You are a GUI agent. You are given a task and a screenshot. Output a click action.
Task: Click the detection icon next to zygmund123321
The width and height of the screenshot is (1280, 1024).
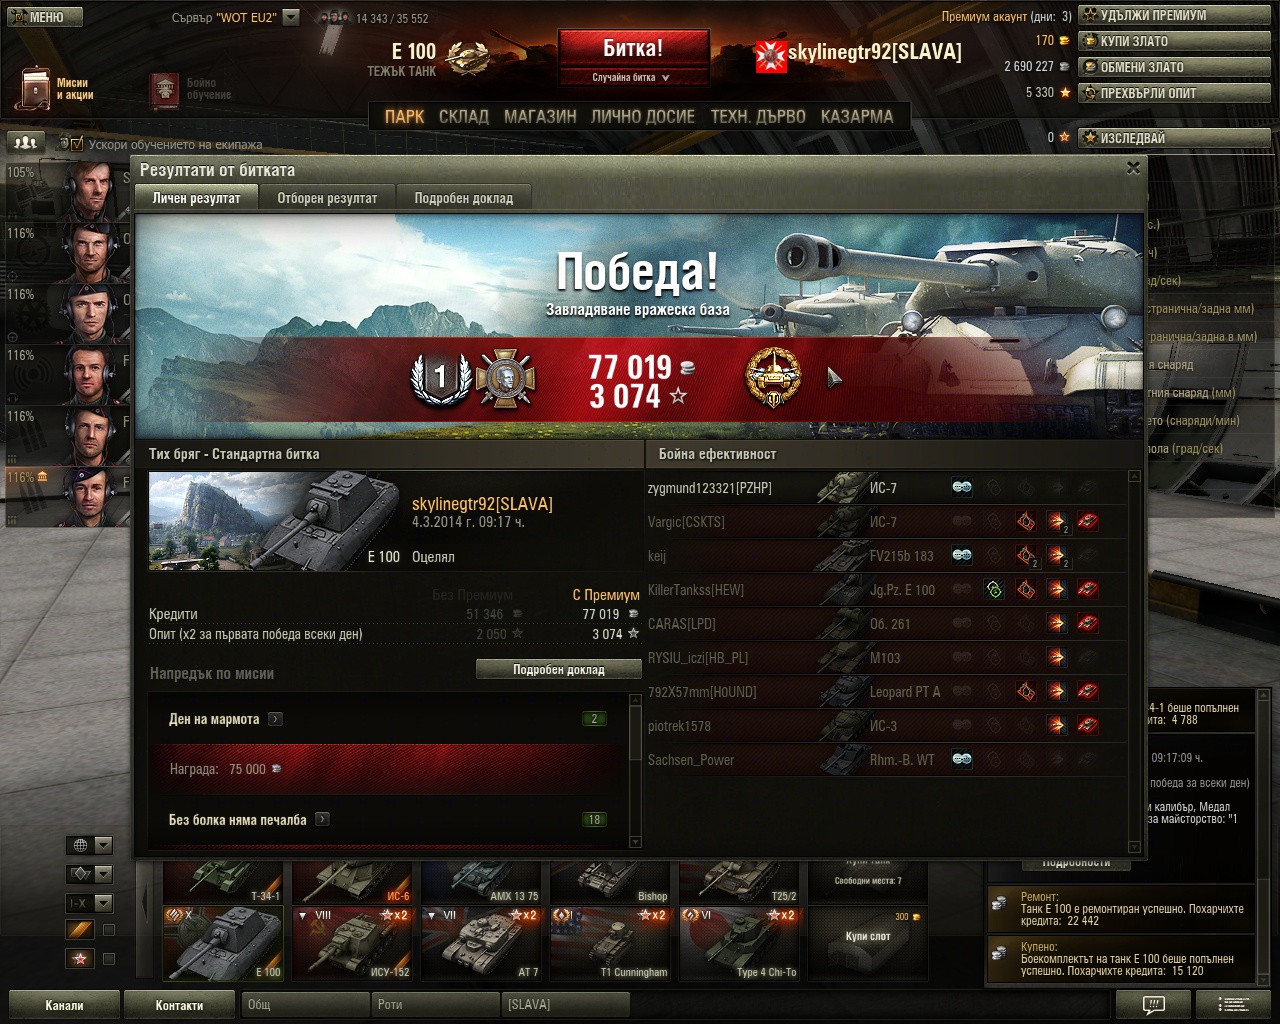click(962, 488)
